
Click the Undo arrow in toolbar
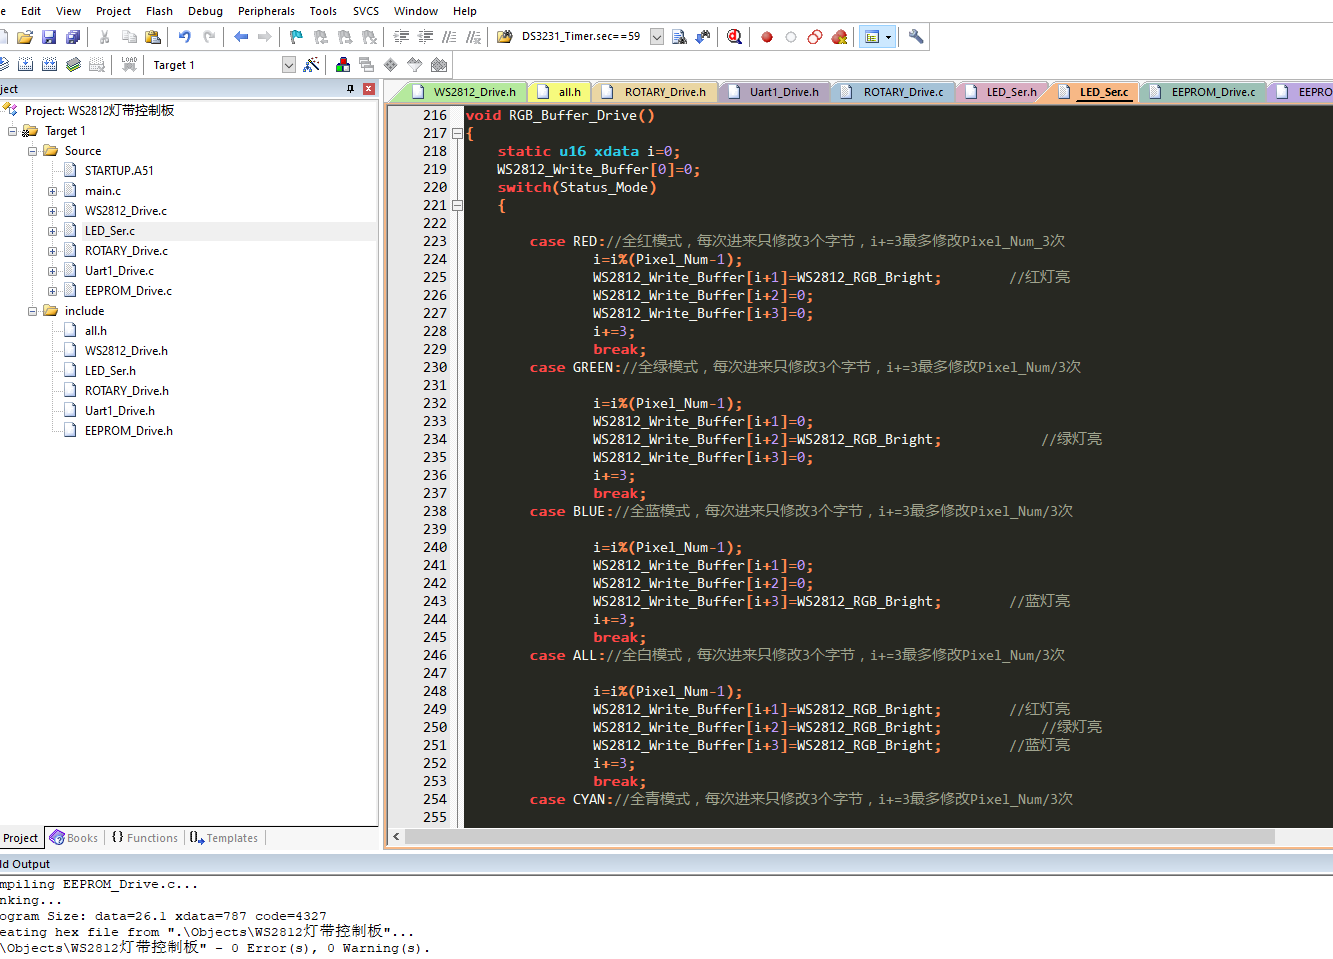tap(184, 37)
